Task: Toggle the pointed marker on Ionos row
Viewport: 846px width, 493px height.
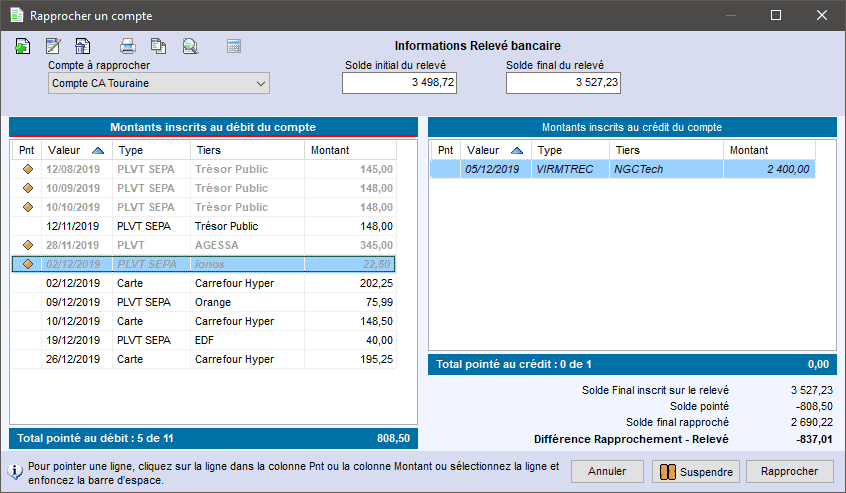Action: pyautogui.click(x=27, y=264)
